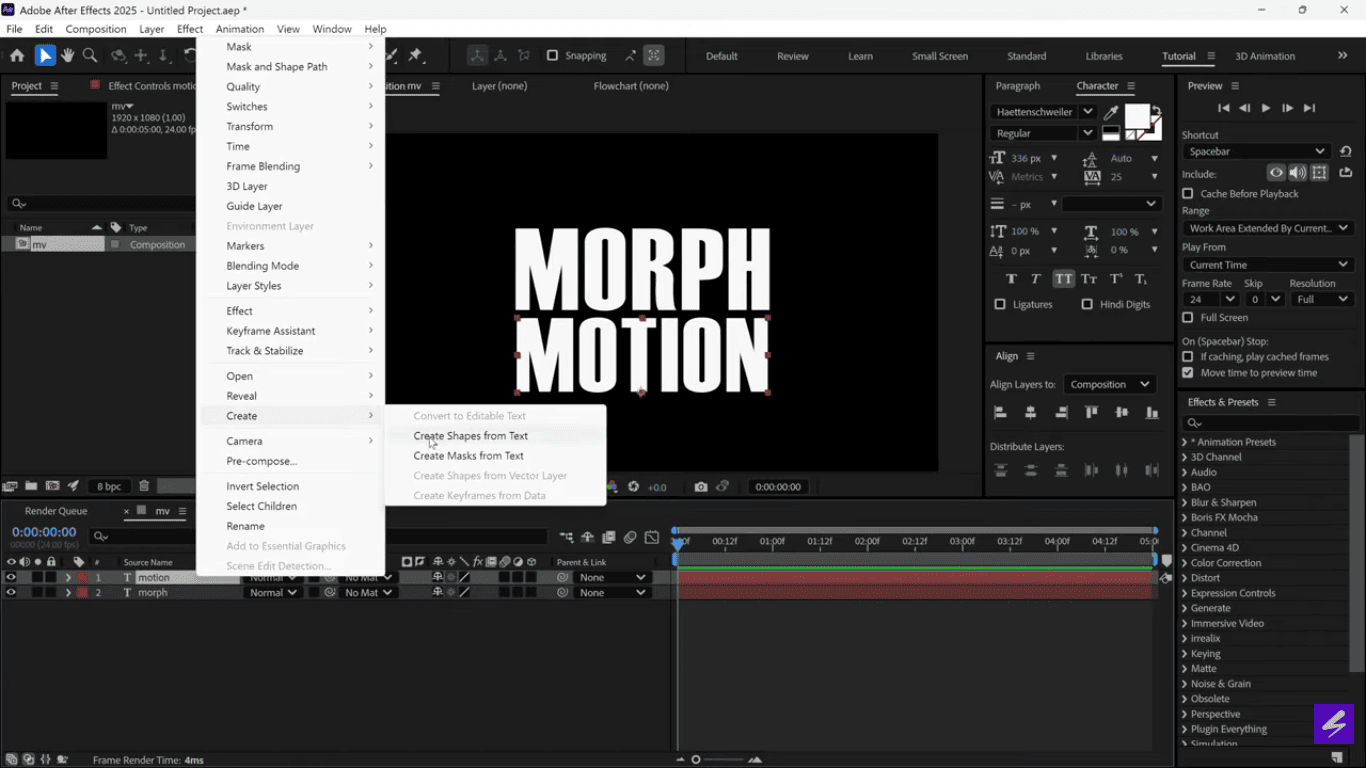Image resolution: width=1366 pixels, height=768 pixels.
Task: Click the Character panel eyedropper
Action: point(1110,112)
